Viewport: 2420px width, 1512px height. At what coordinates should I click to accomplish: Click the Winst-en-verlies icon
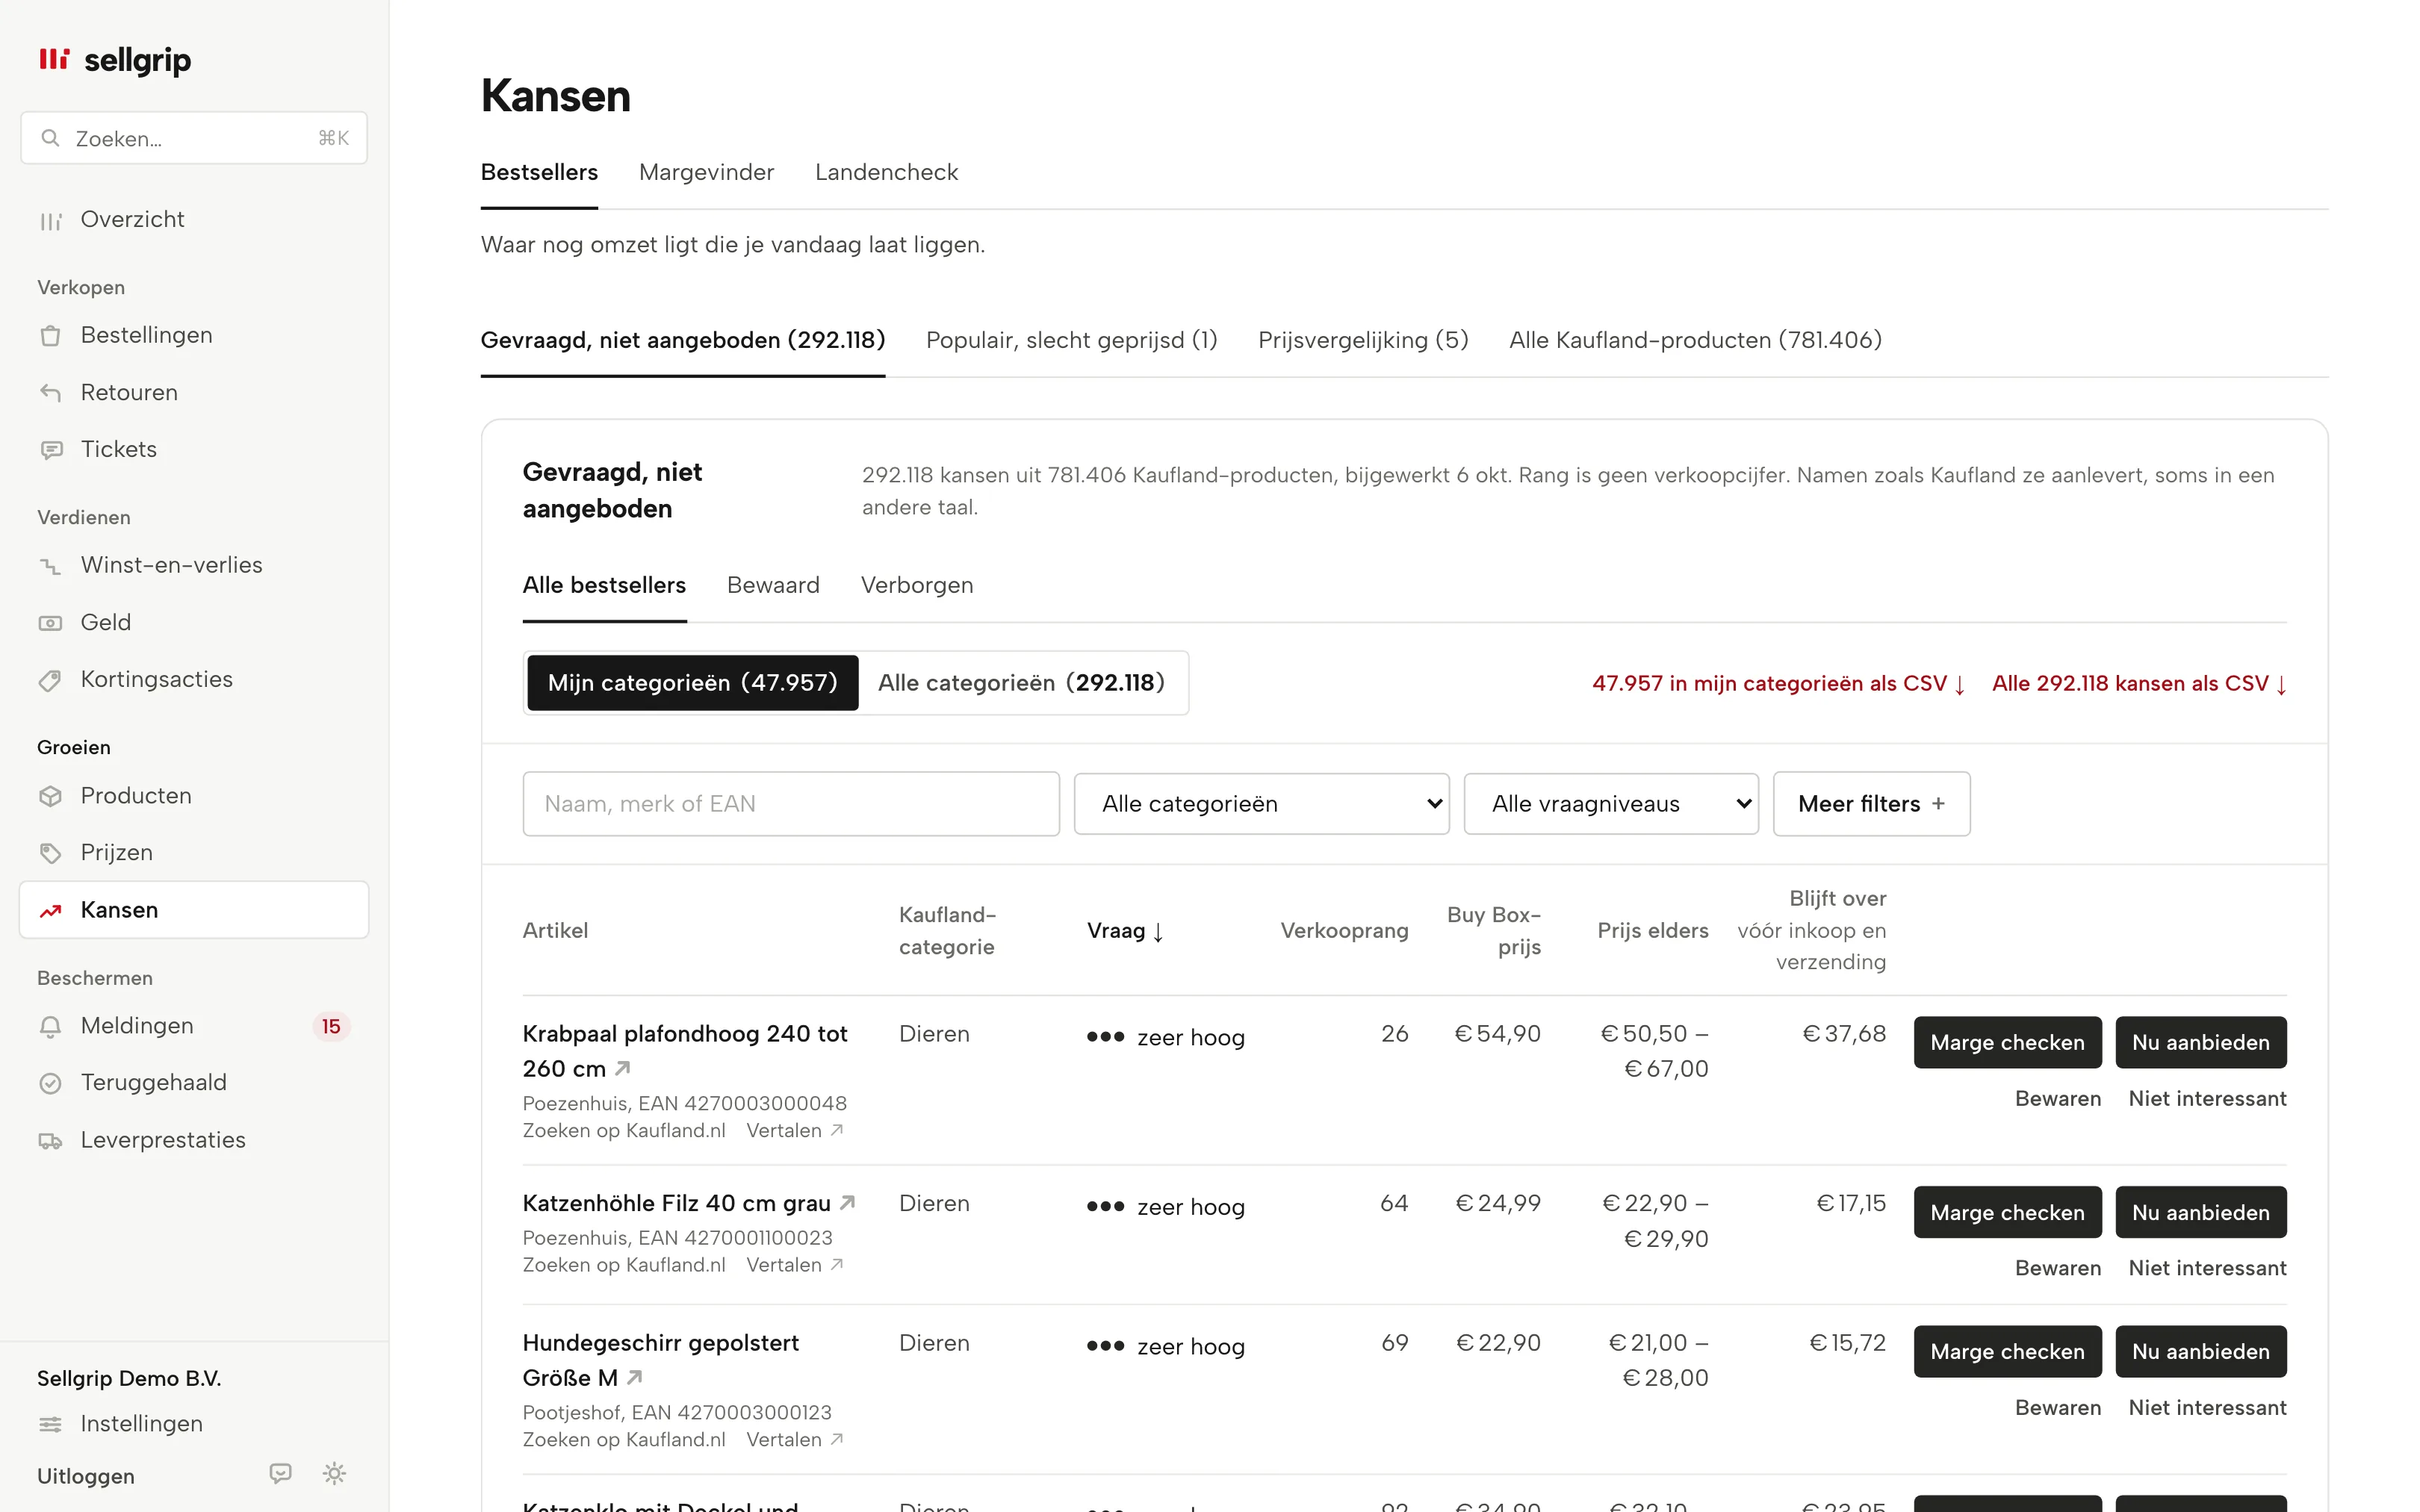coord(51,566)
